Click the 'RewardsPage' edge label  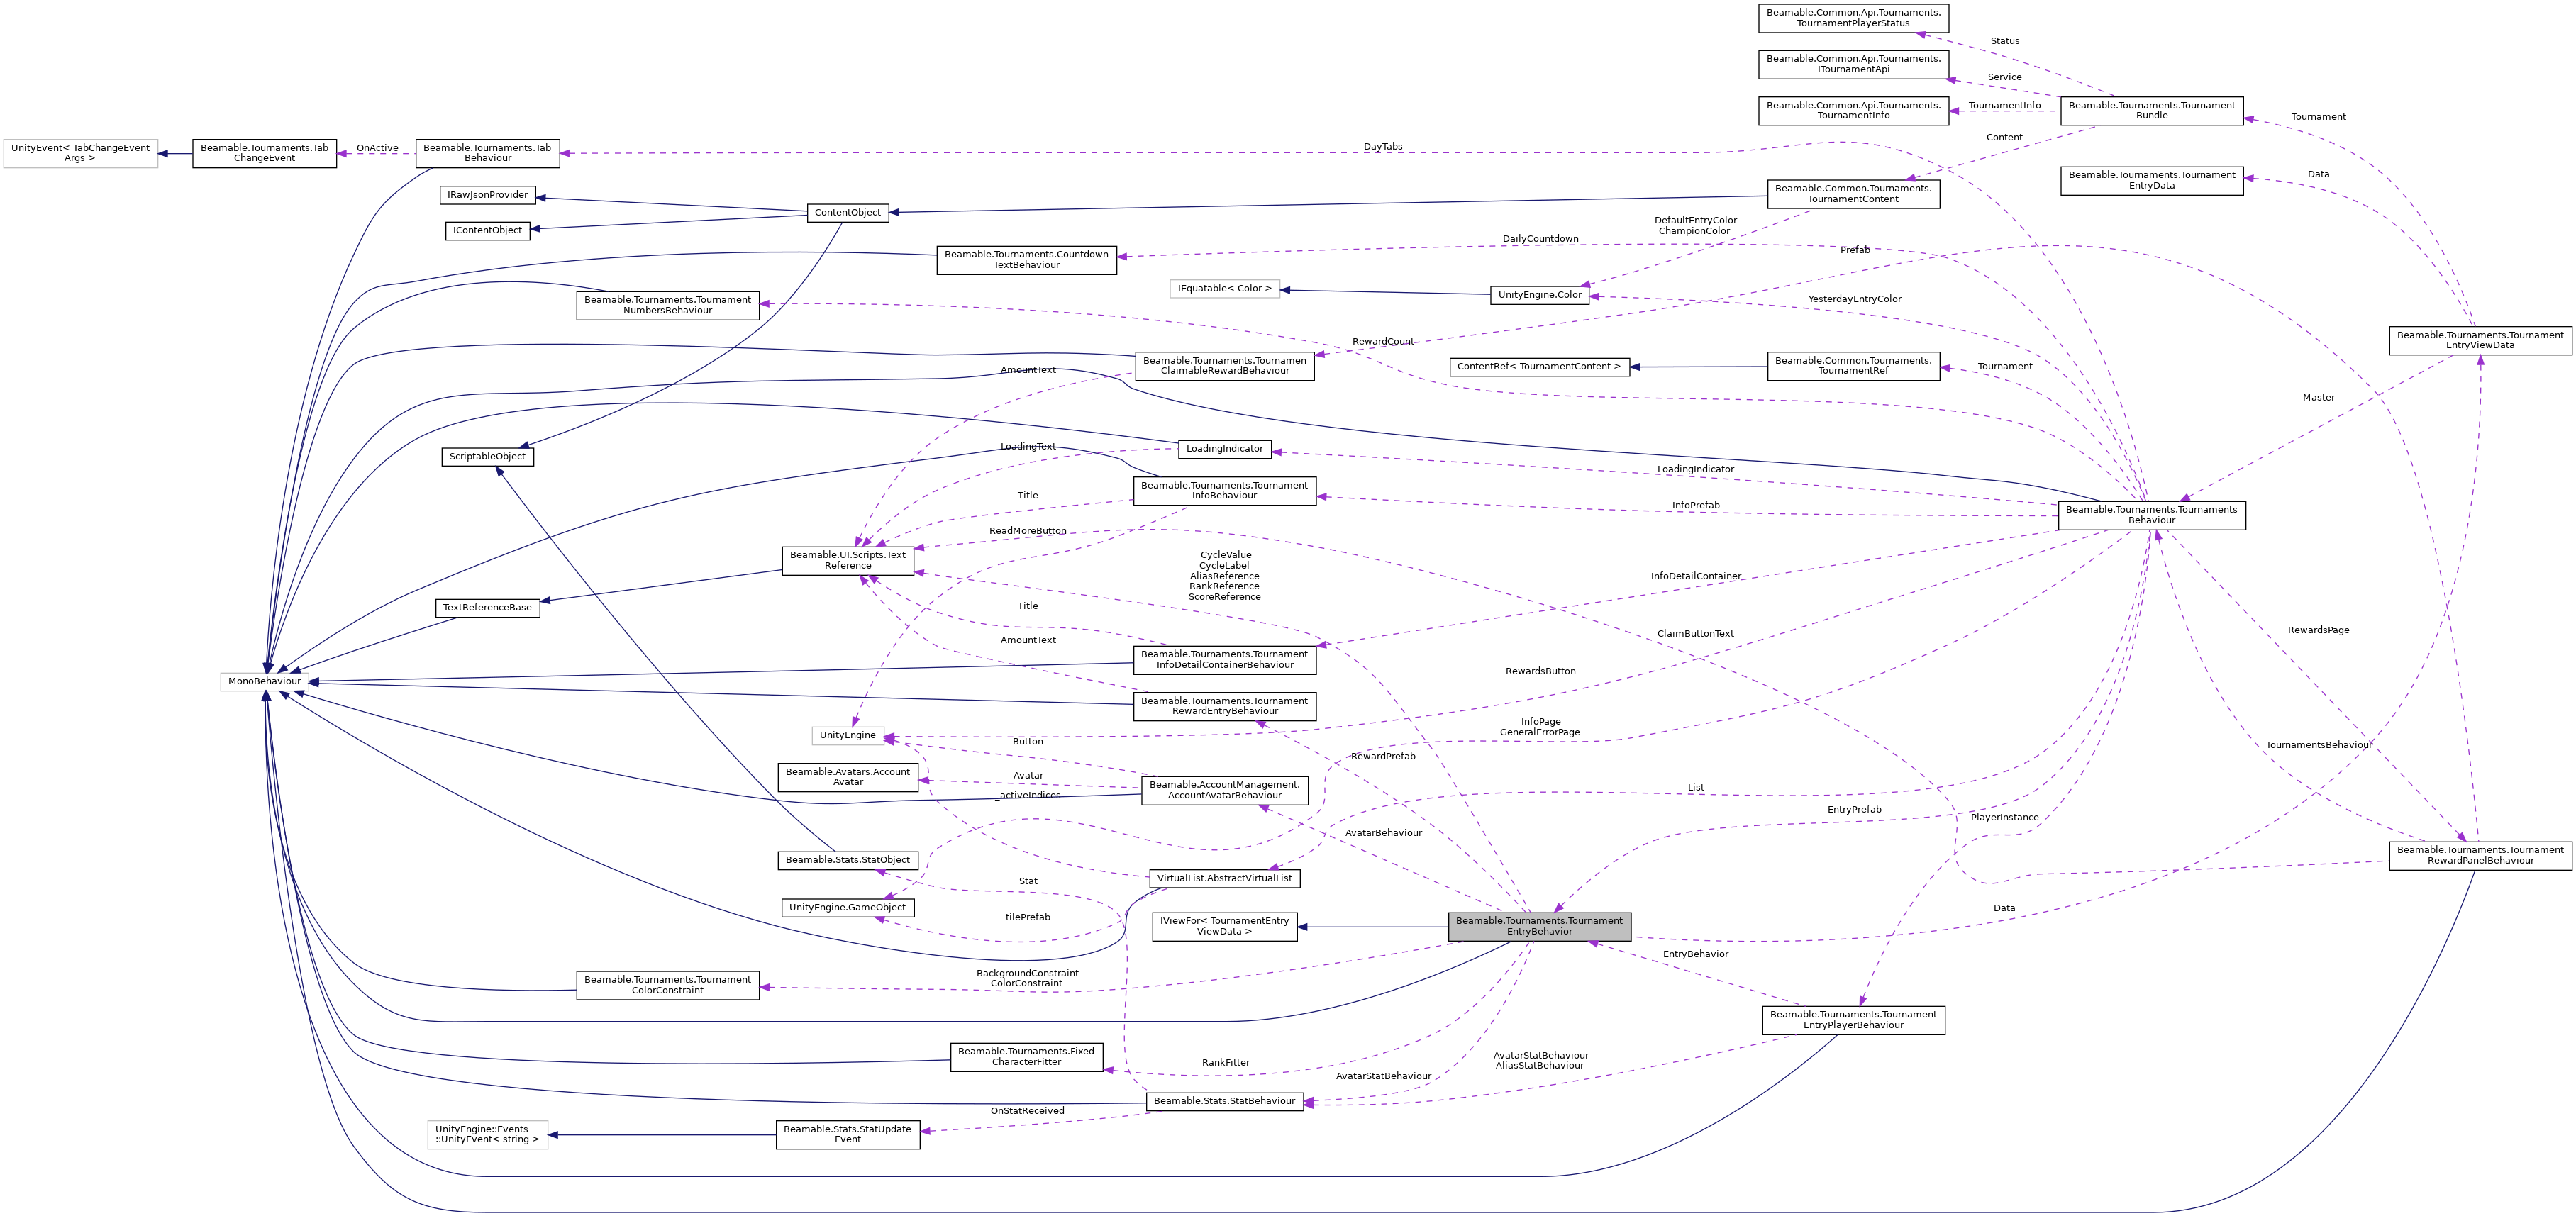coord(2318,630)
